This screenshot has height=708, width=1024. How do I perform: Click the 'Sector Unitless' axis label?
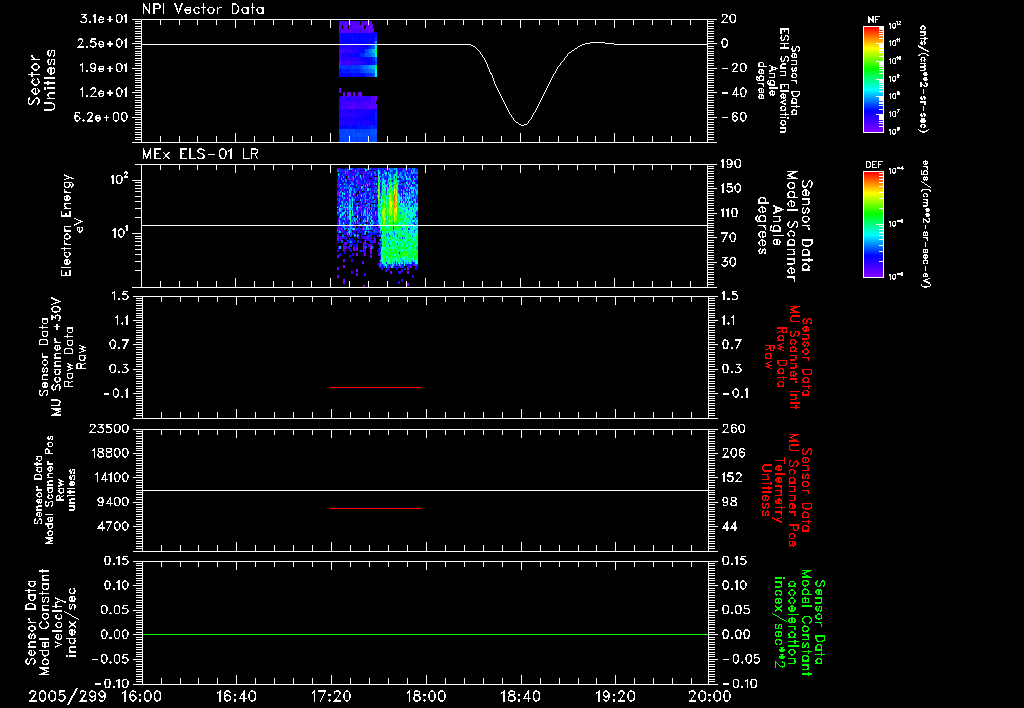(x=42, y=80)
